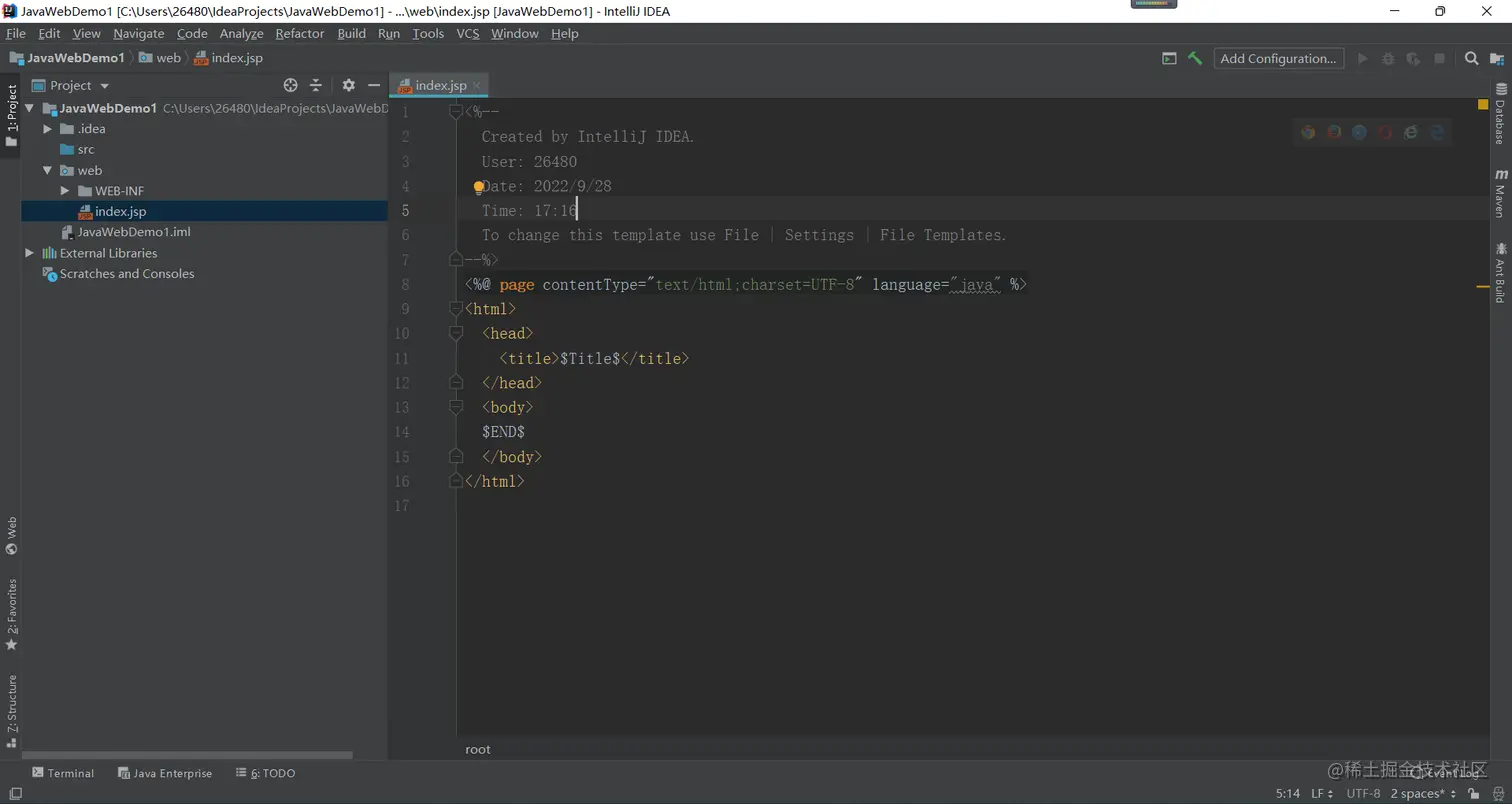Viewport: 1512px width, 804px height.
Task: Open in Internet Explorer browser icon
Action: point(1411,131)
